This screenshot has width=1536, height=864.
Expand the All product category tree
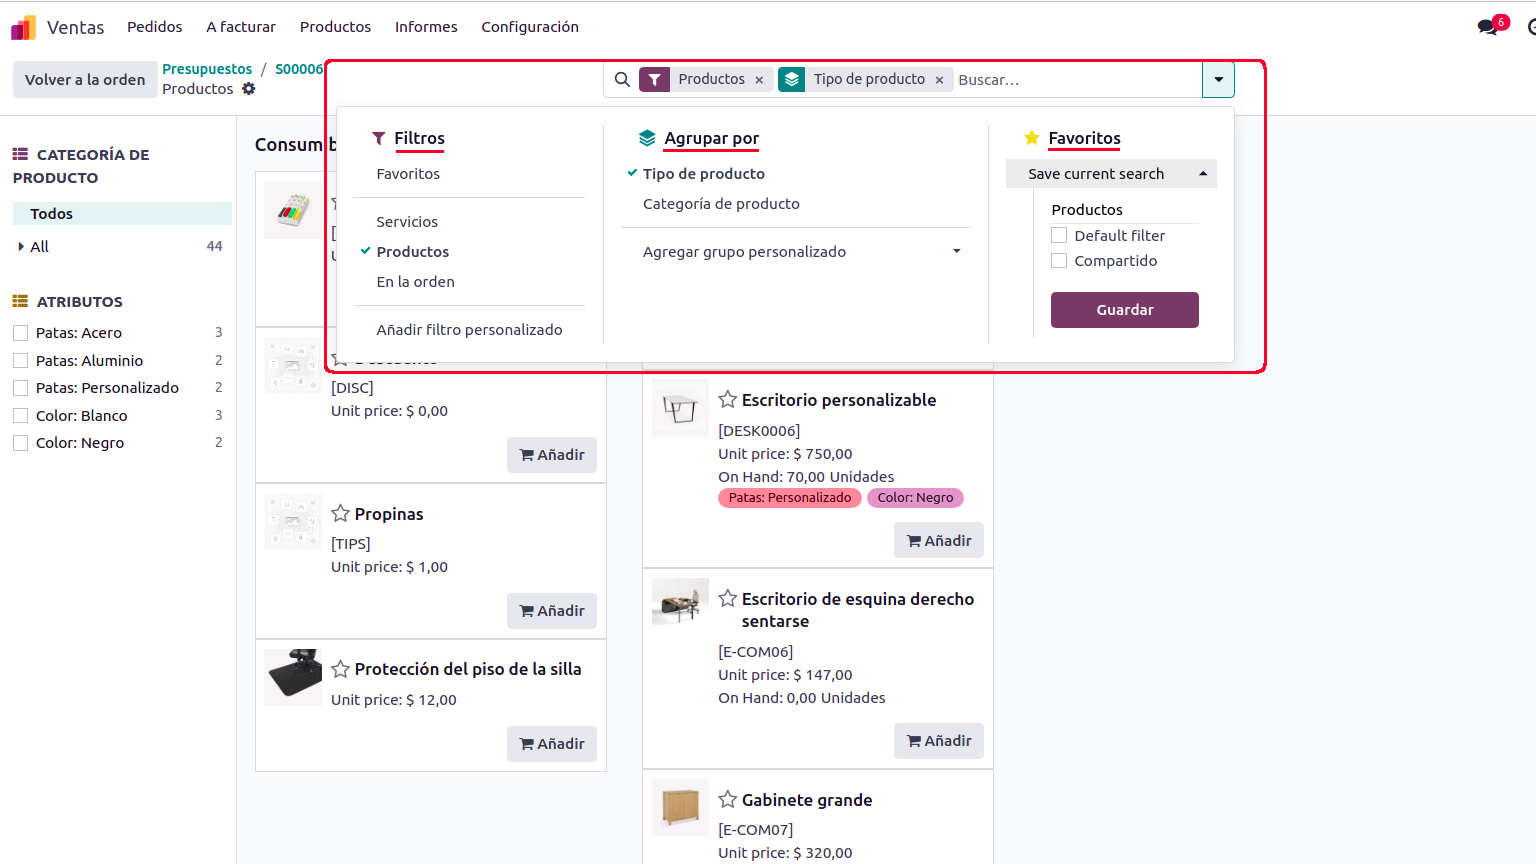click(x=23, y=246)
